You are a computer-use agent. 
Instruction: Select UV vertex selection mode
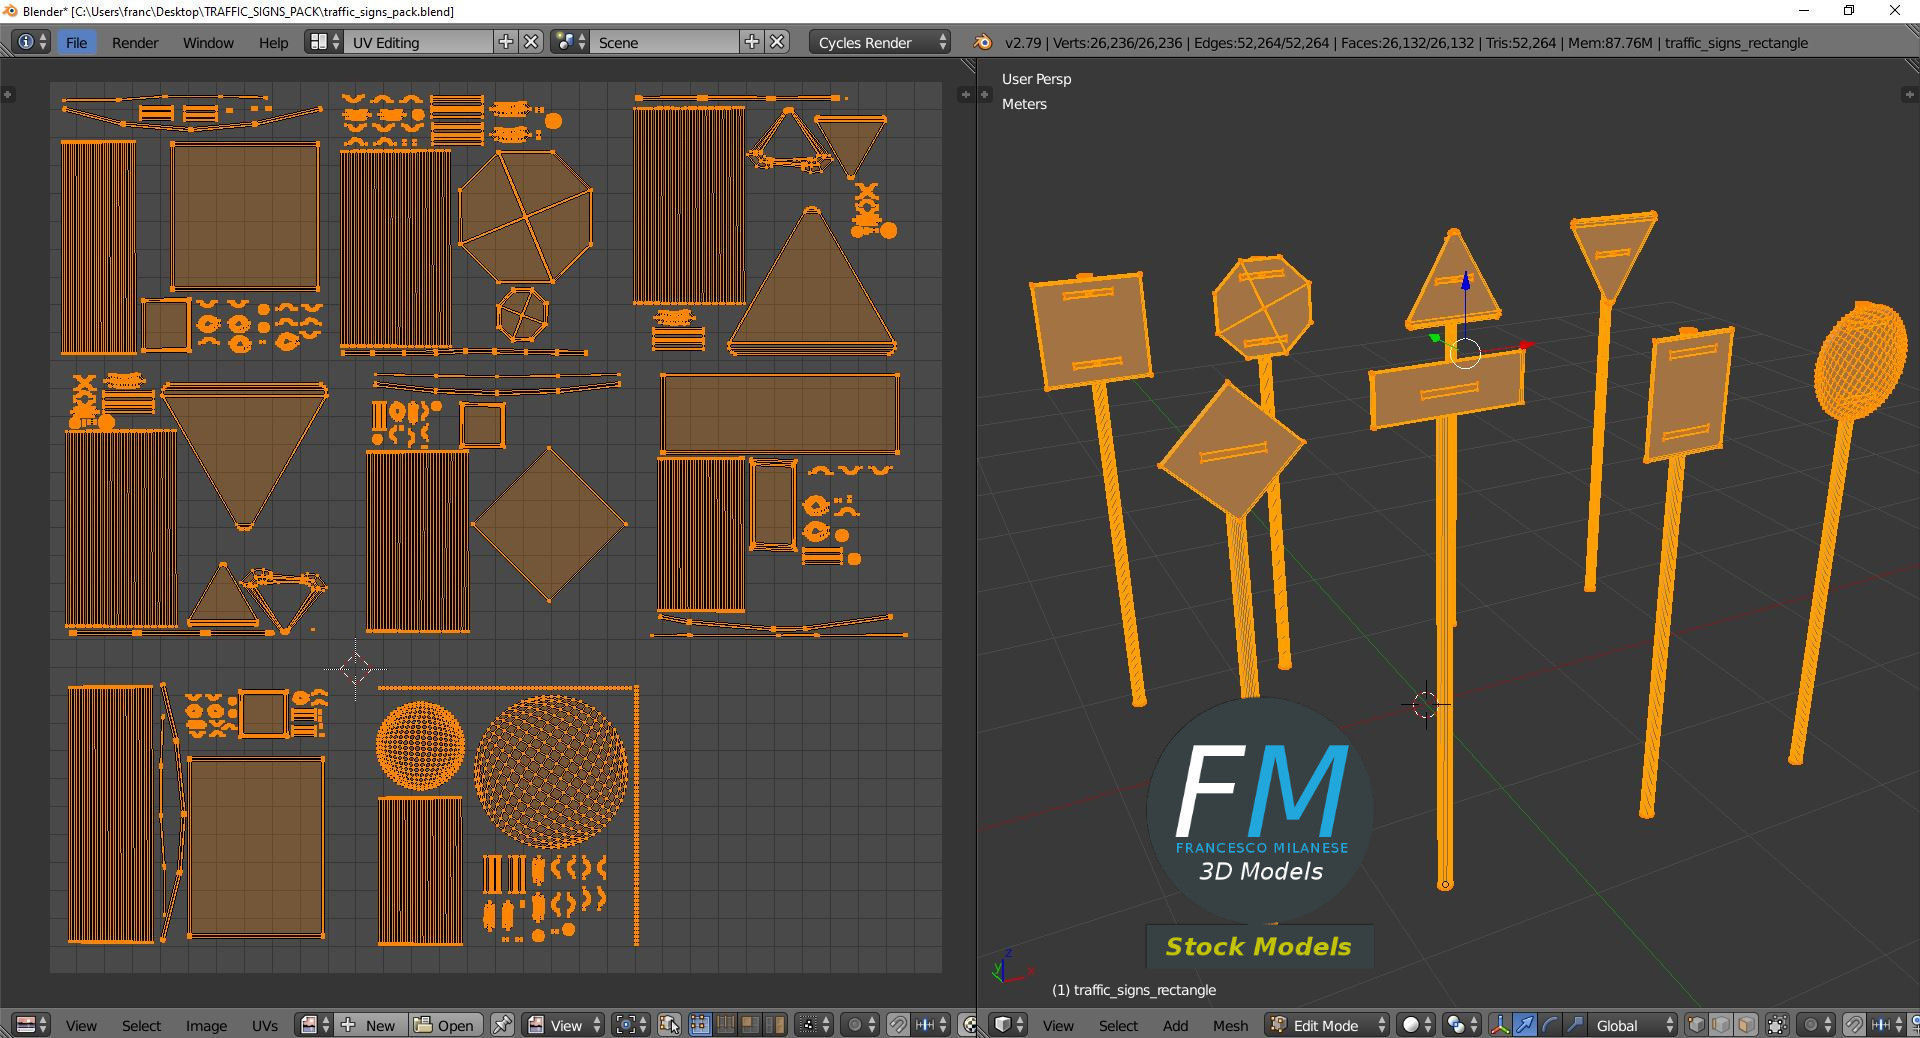(x=700, y=1025)
